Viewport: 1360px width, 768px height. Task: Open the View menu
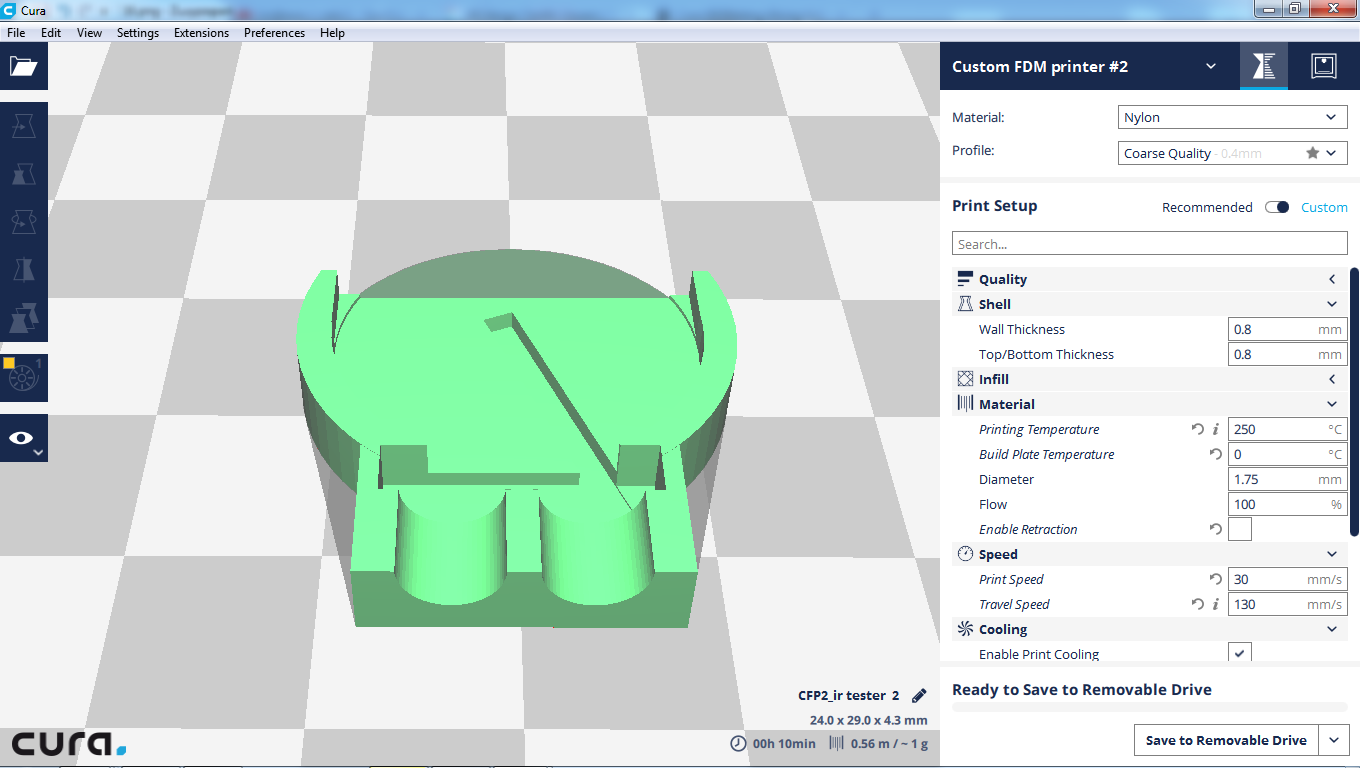(x=89, y=32)
